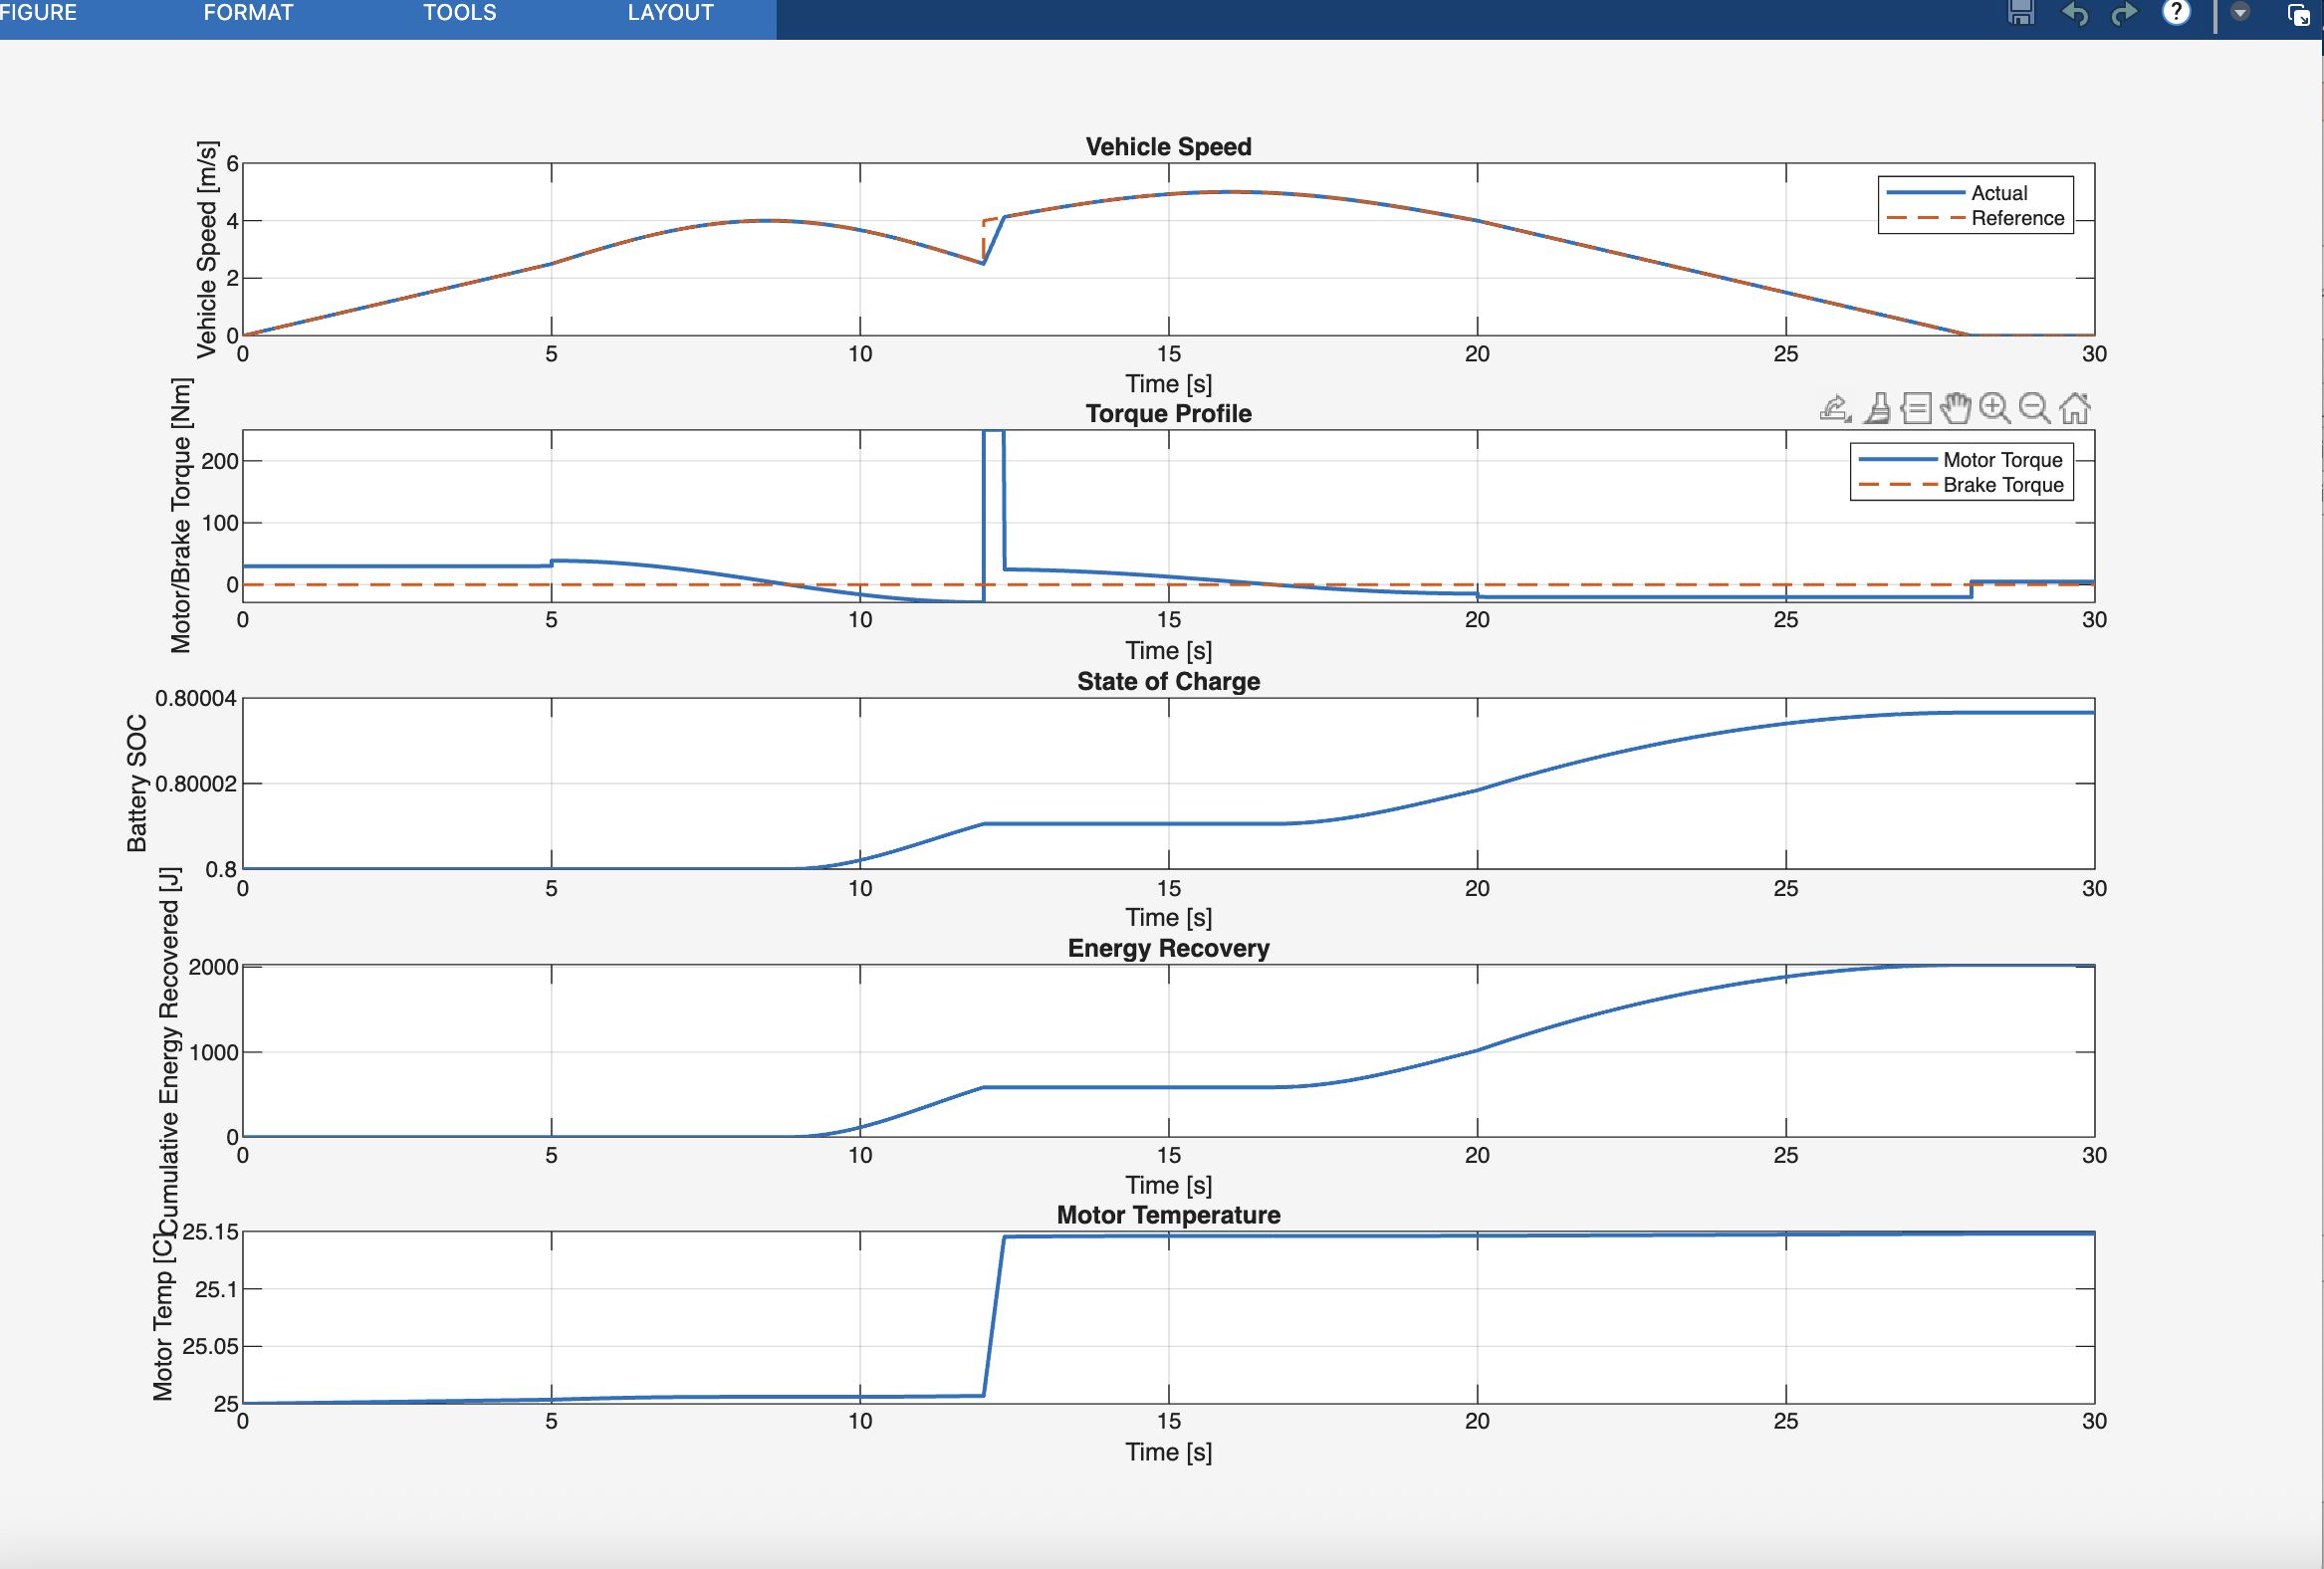Screen dimensions: 2324x1569
Task: Select the Vehicle Speed plot title
Action: pos(1168,147)
